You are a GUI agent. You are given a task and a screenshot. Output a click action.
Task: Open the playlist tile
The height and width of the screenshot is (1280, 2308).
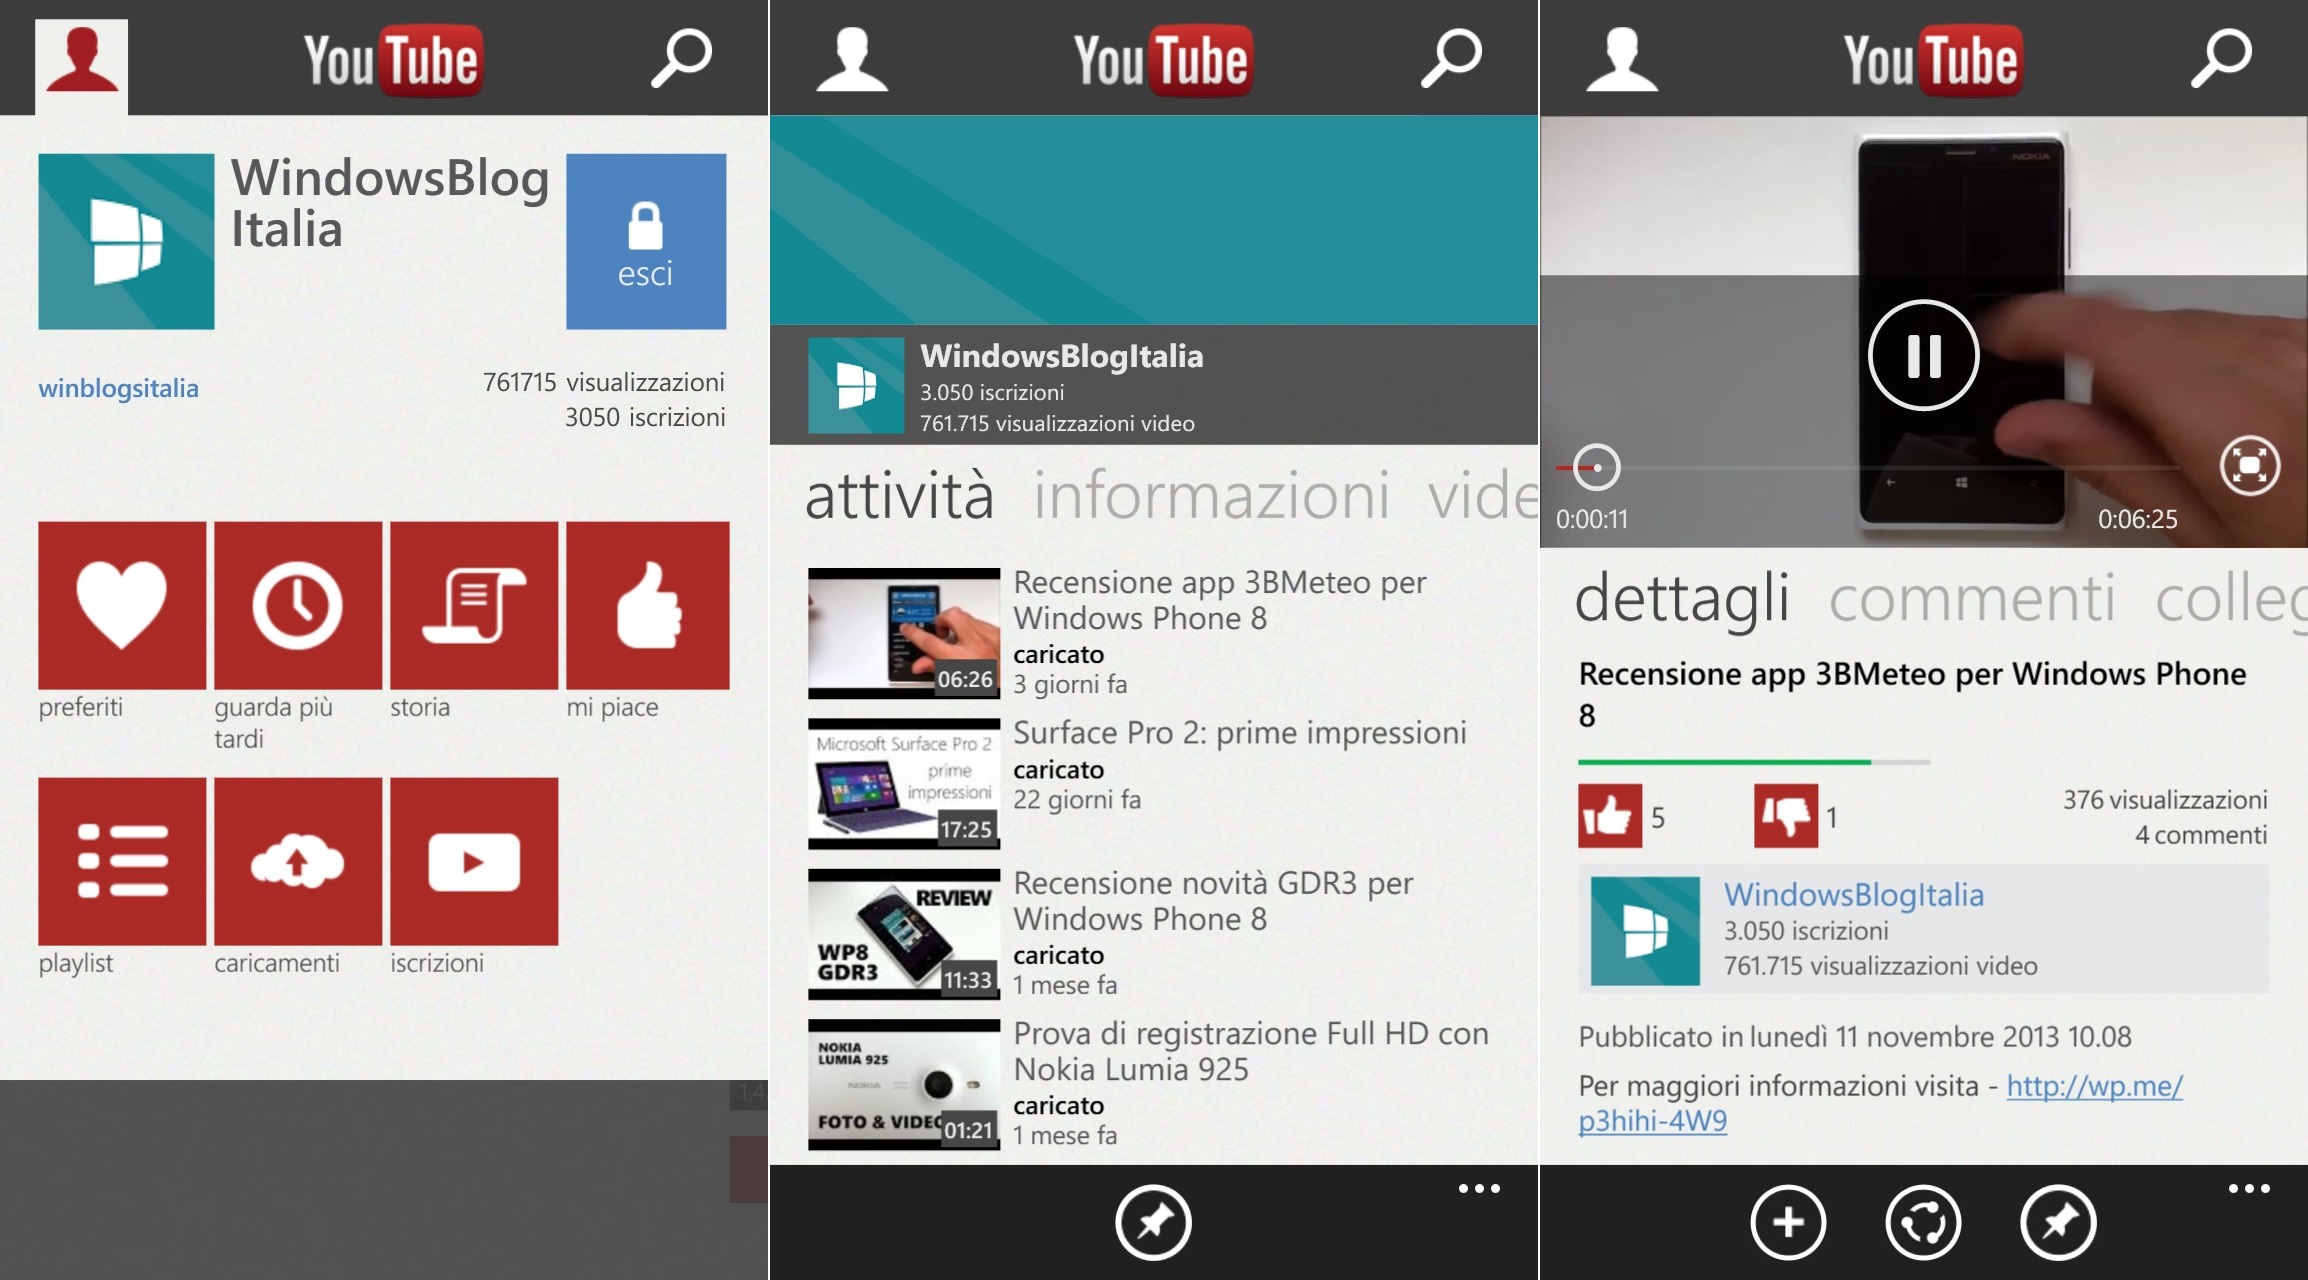coord(122,861)
